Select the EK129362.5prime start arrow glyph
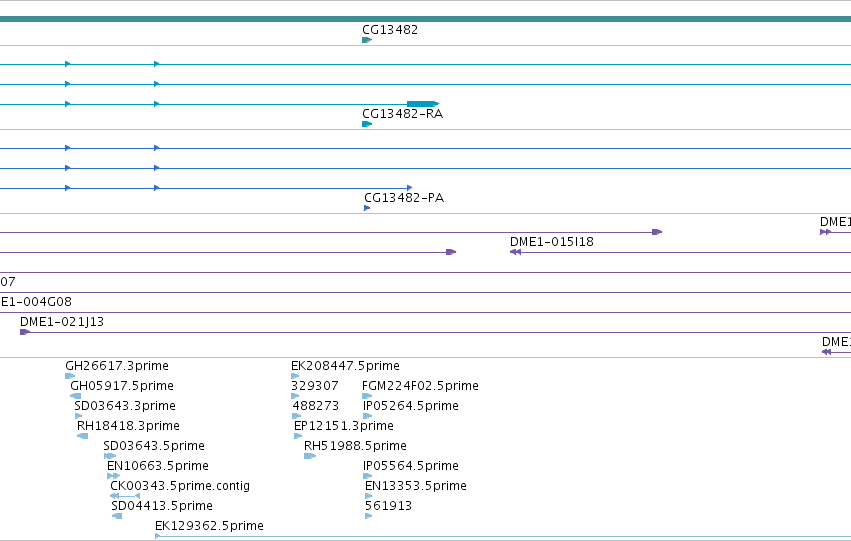Image resolution: width=851 pixels, height=541 pixels. coord(158,536)
